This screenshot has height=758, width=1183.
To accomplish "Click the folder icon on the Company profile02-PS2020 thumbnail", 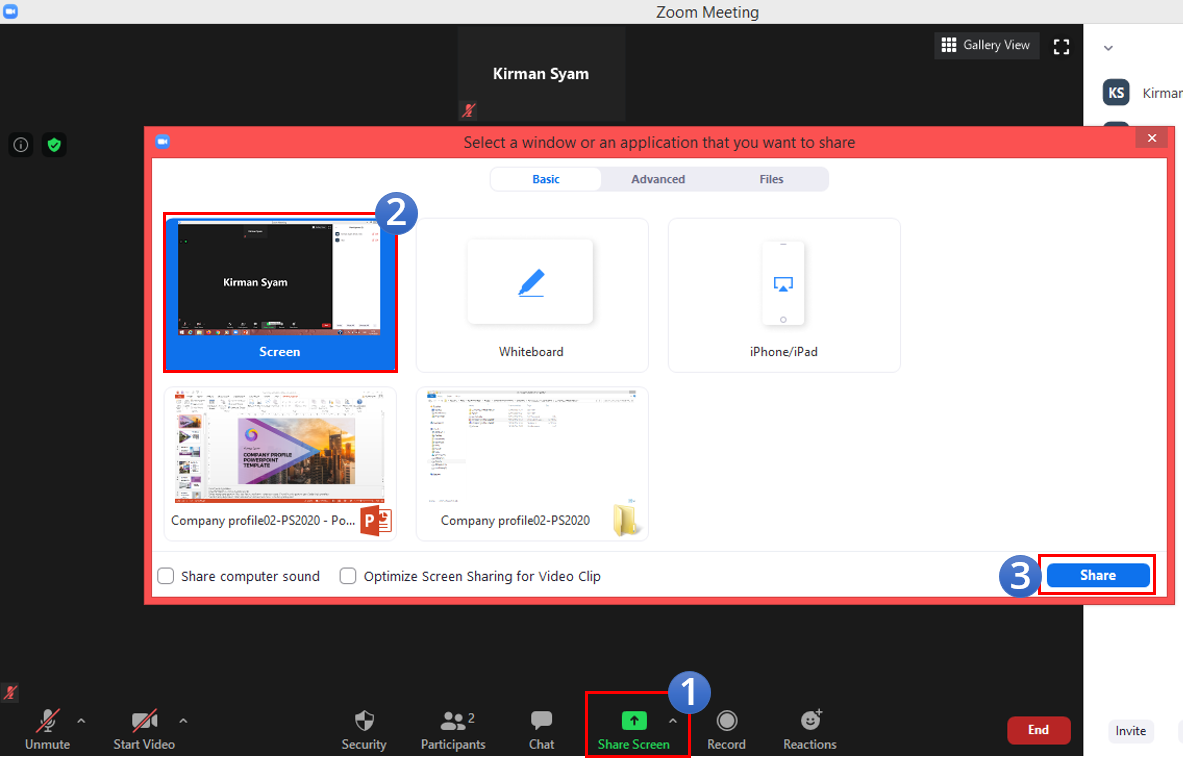I will [x=626, y=519].
